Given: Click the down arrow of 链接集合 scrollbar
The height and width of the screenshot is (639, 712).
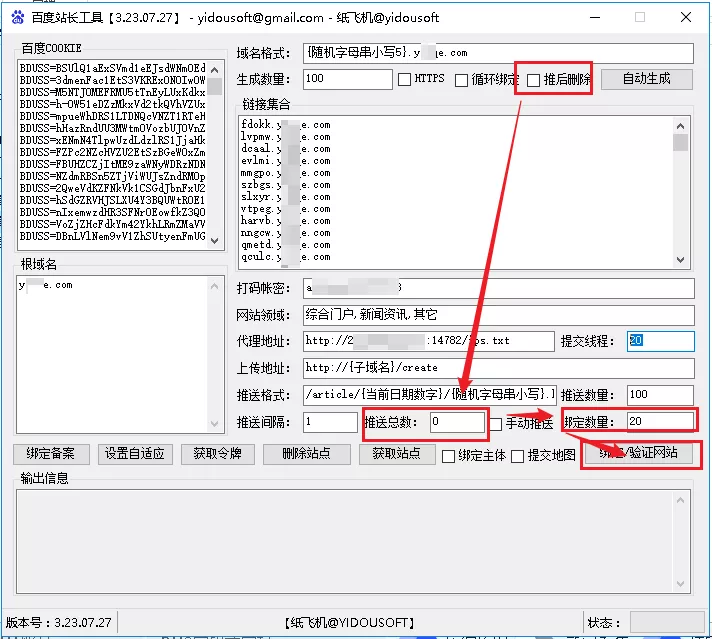Looking at the screenshot, I should click(x=680, y=260).
